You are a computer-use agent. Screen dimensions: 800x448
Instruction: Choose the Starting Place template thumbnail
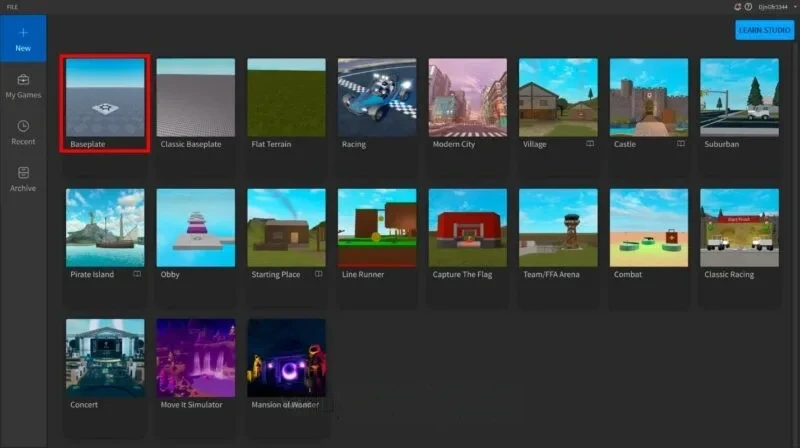pos(286,228)
